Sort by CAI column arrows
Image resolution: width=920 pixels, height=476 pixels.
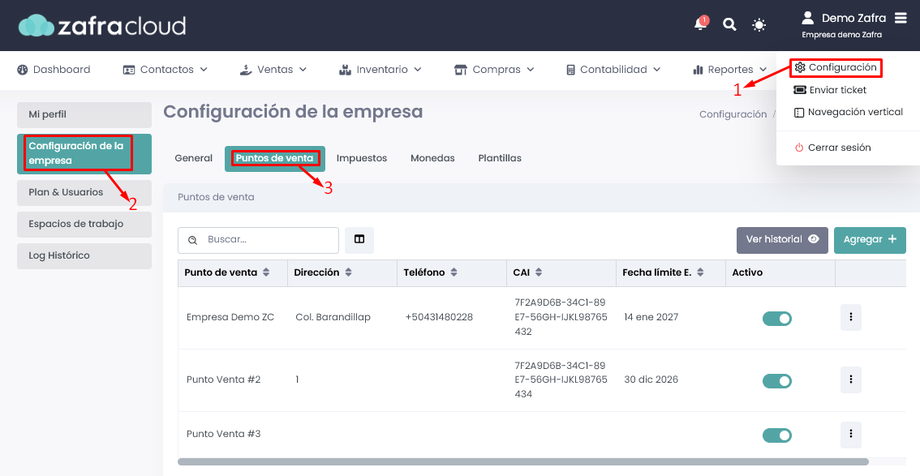click(x=539, y=272)
